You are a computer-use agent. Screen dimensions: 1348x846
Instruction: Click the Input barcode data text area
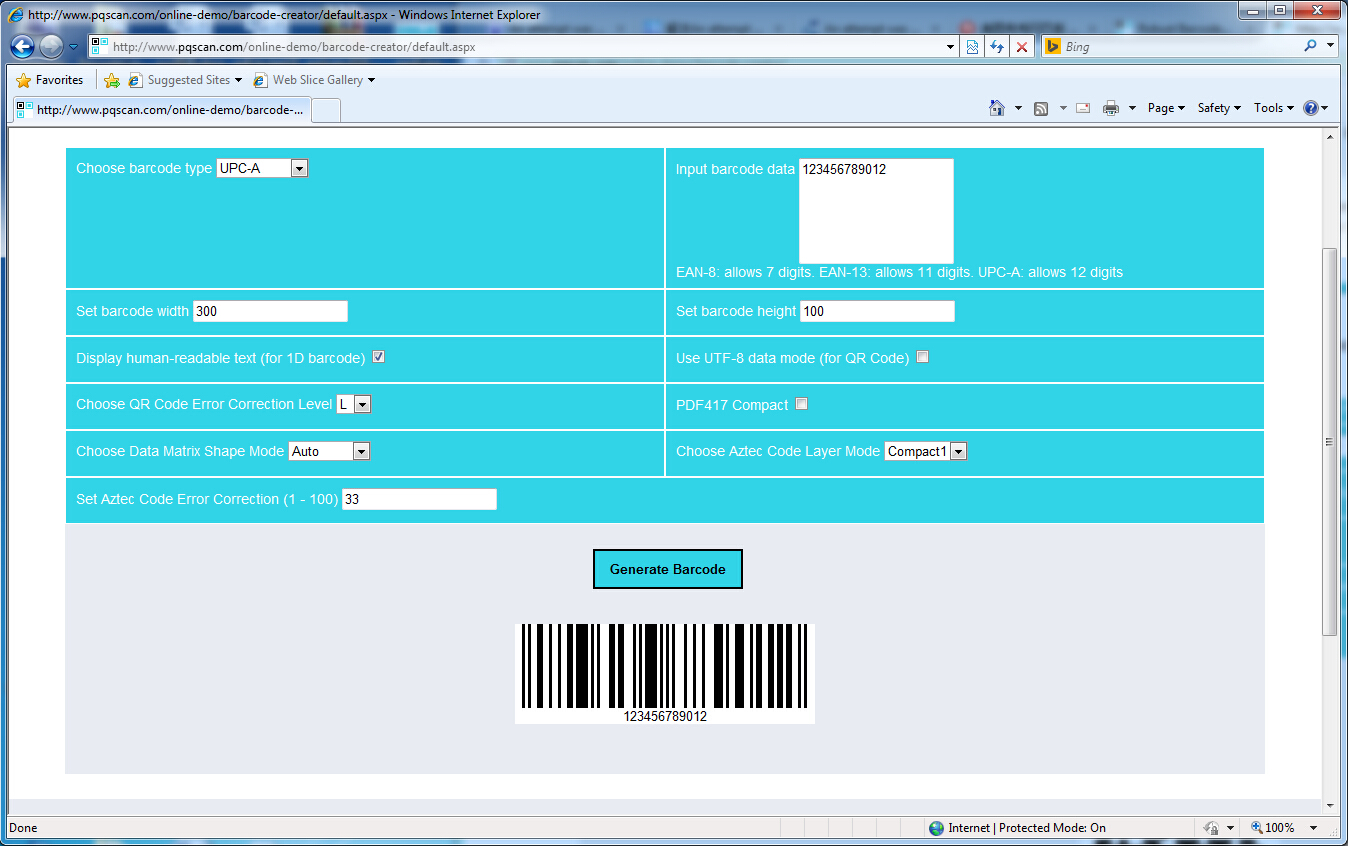(x=876, y=211)
